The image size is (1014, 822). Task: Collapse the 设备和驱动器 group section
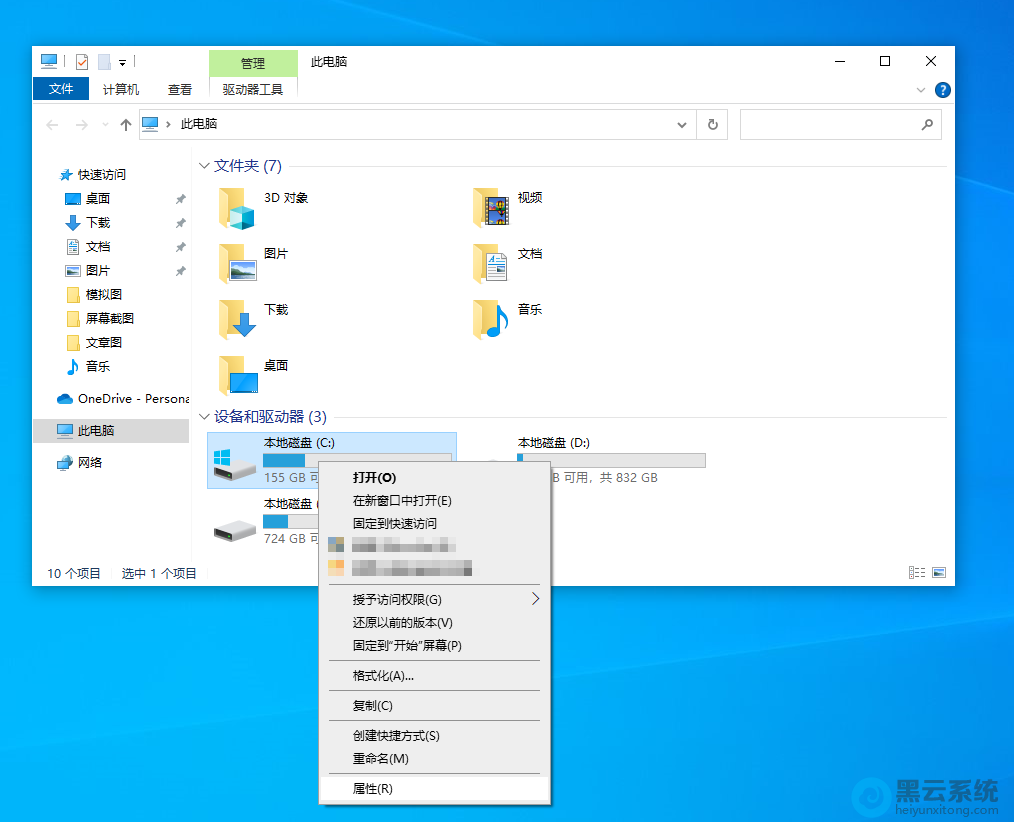[204, 417]
